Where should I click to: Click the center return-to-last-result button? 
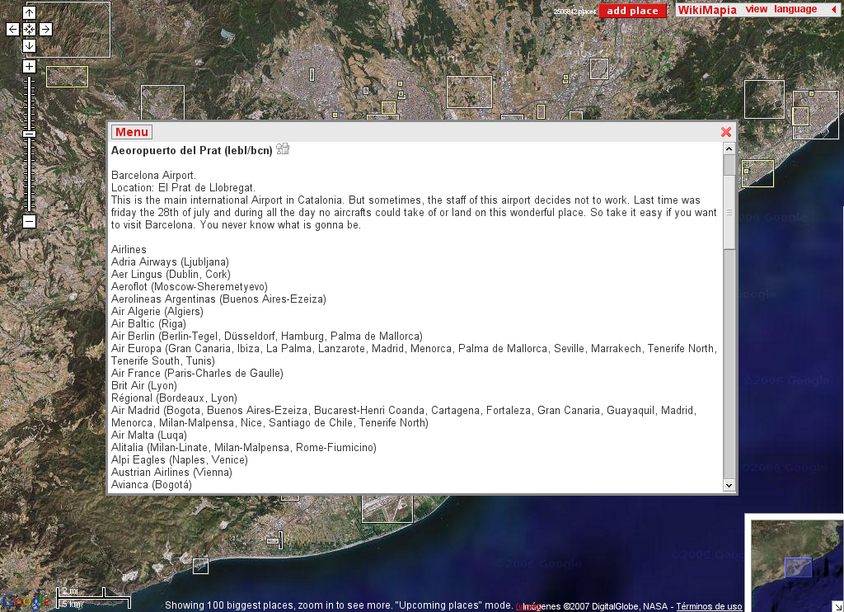(x=29, y=29)
